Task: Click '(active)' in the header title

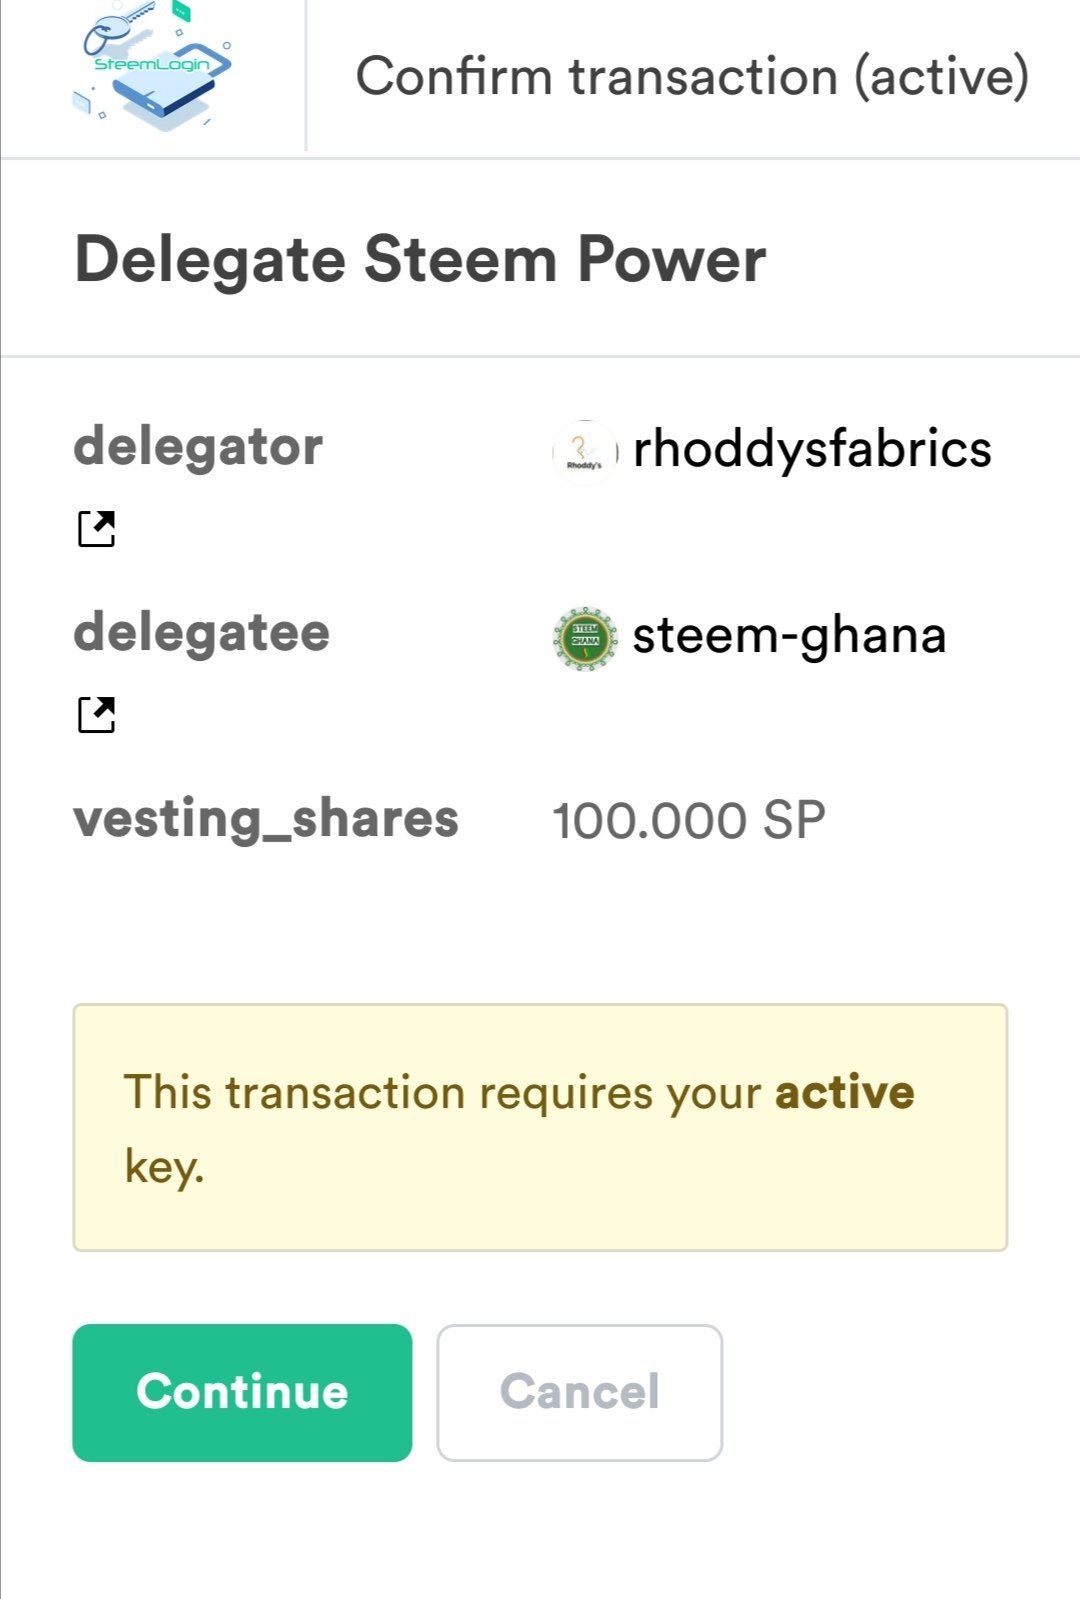Action: (x=941, y=77)
